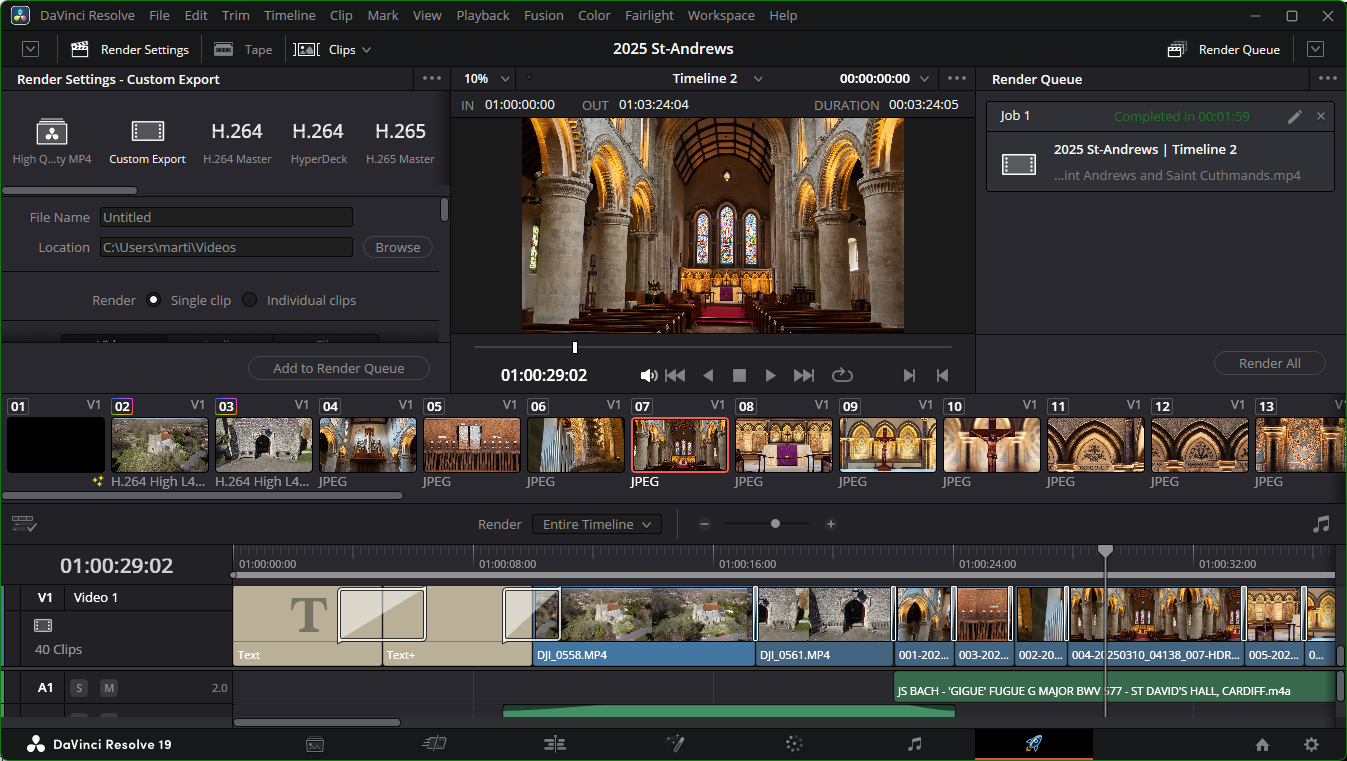Toggle Render Settings panel
Screen dimensions: 1347x761
(x=130, y=49)
